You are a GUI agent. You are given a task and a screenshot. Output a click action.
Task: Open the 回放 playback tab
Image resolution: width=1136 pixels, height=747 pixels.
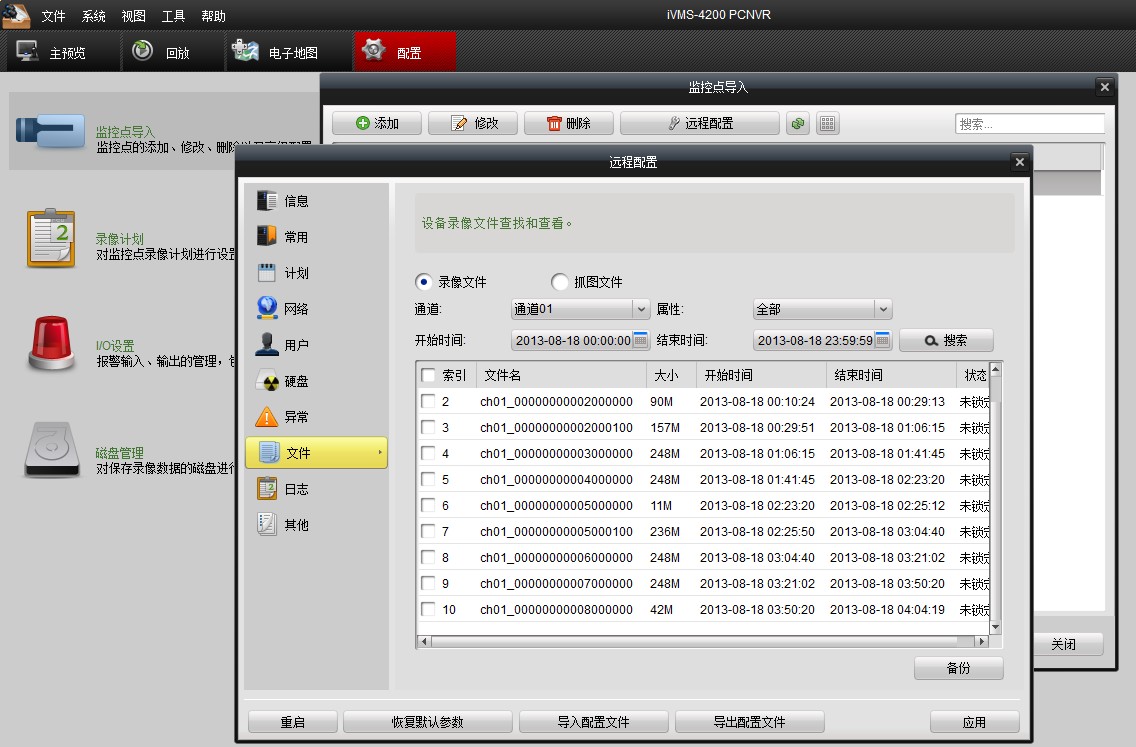click(x=174, y=52)
